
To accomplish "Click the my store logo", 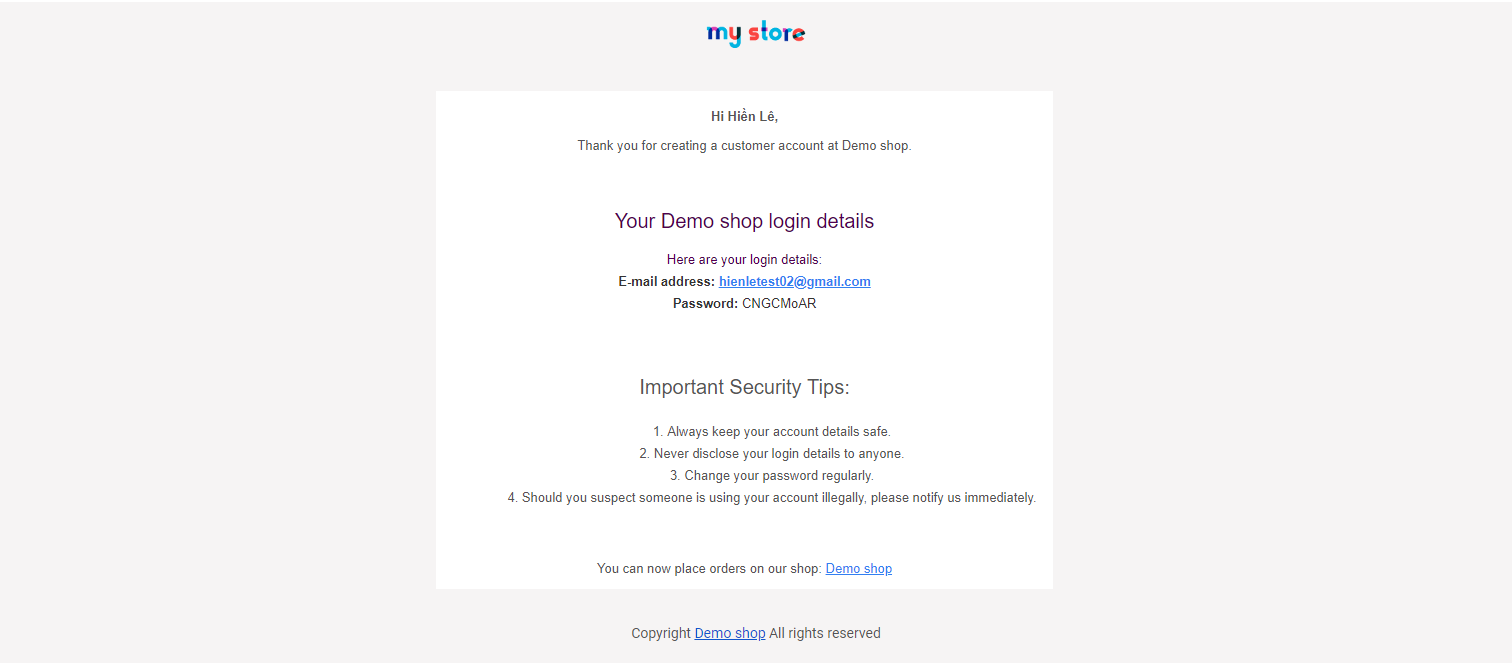I will (x=756, y=34).
